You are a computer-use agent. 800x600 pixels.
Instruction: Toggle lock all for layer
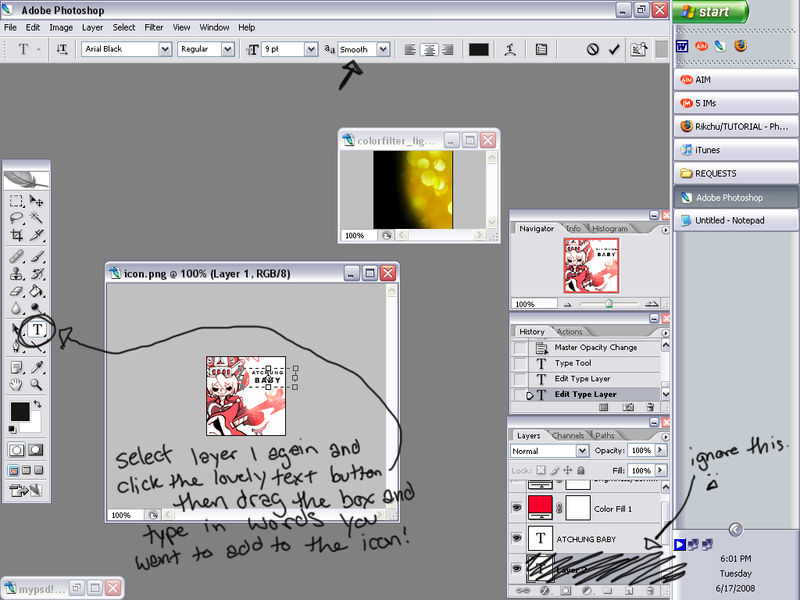click(x=581, y=470)
